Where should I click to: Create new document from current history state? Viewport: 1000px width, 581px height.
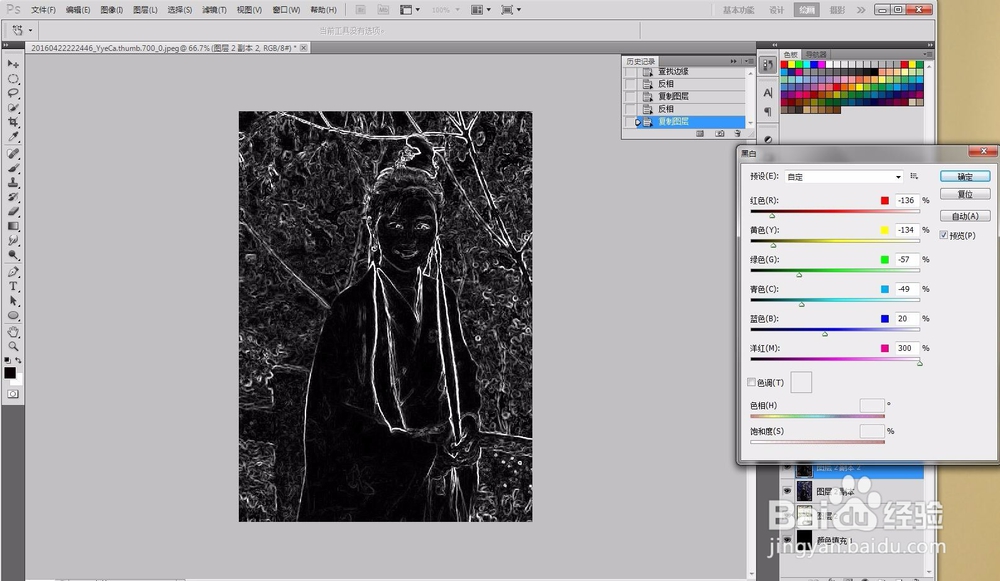(x=700, y=133)
